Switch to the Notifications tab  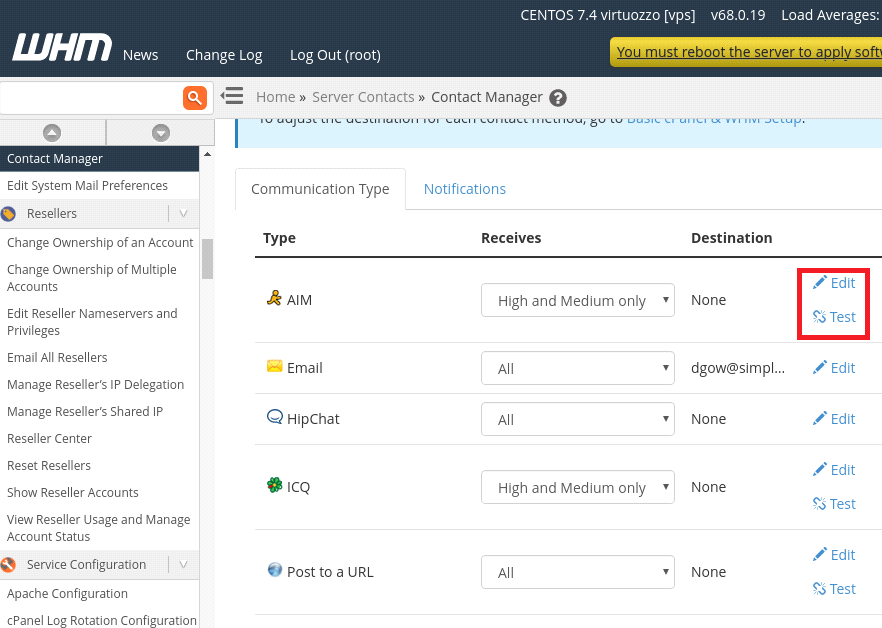point(465,189)
